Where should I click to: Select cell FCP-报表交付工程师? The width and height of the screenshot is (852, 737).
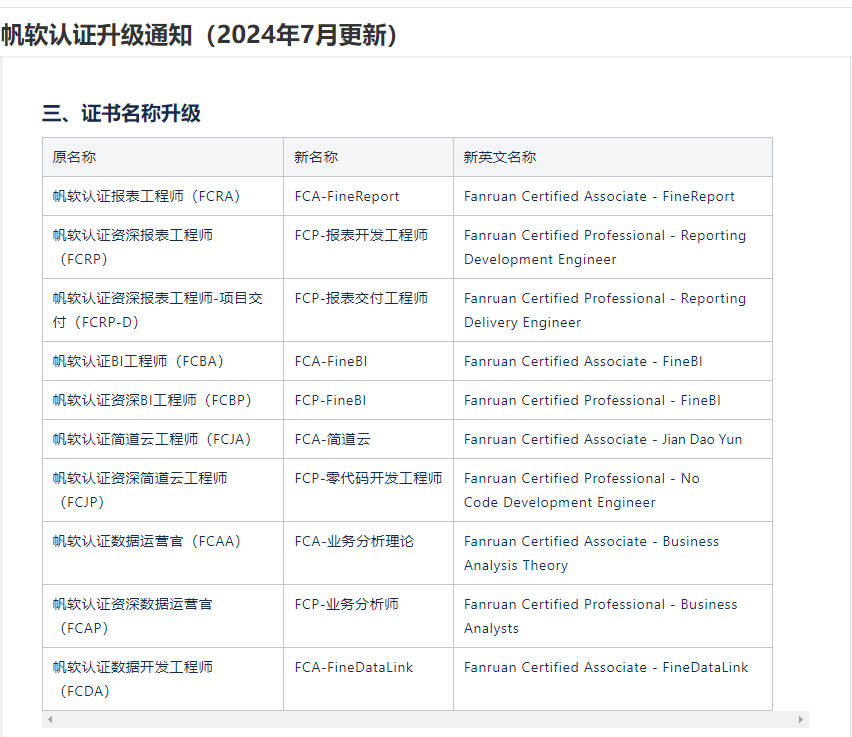pyautogui.click(x=368, y=310)
